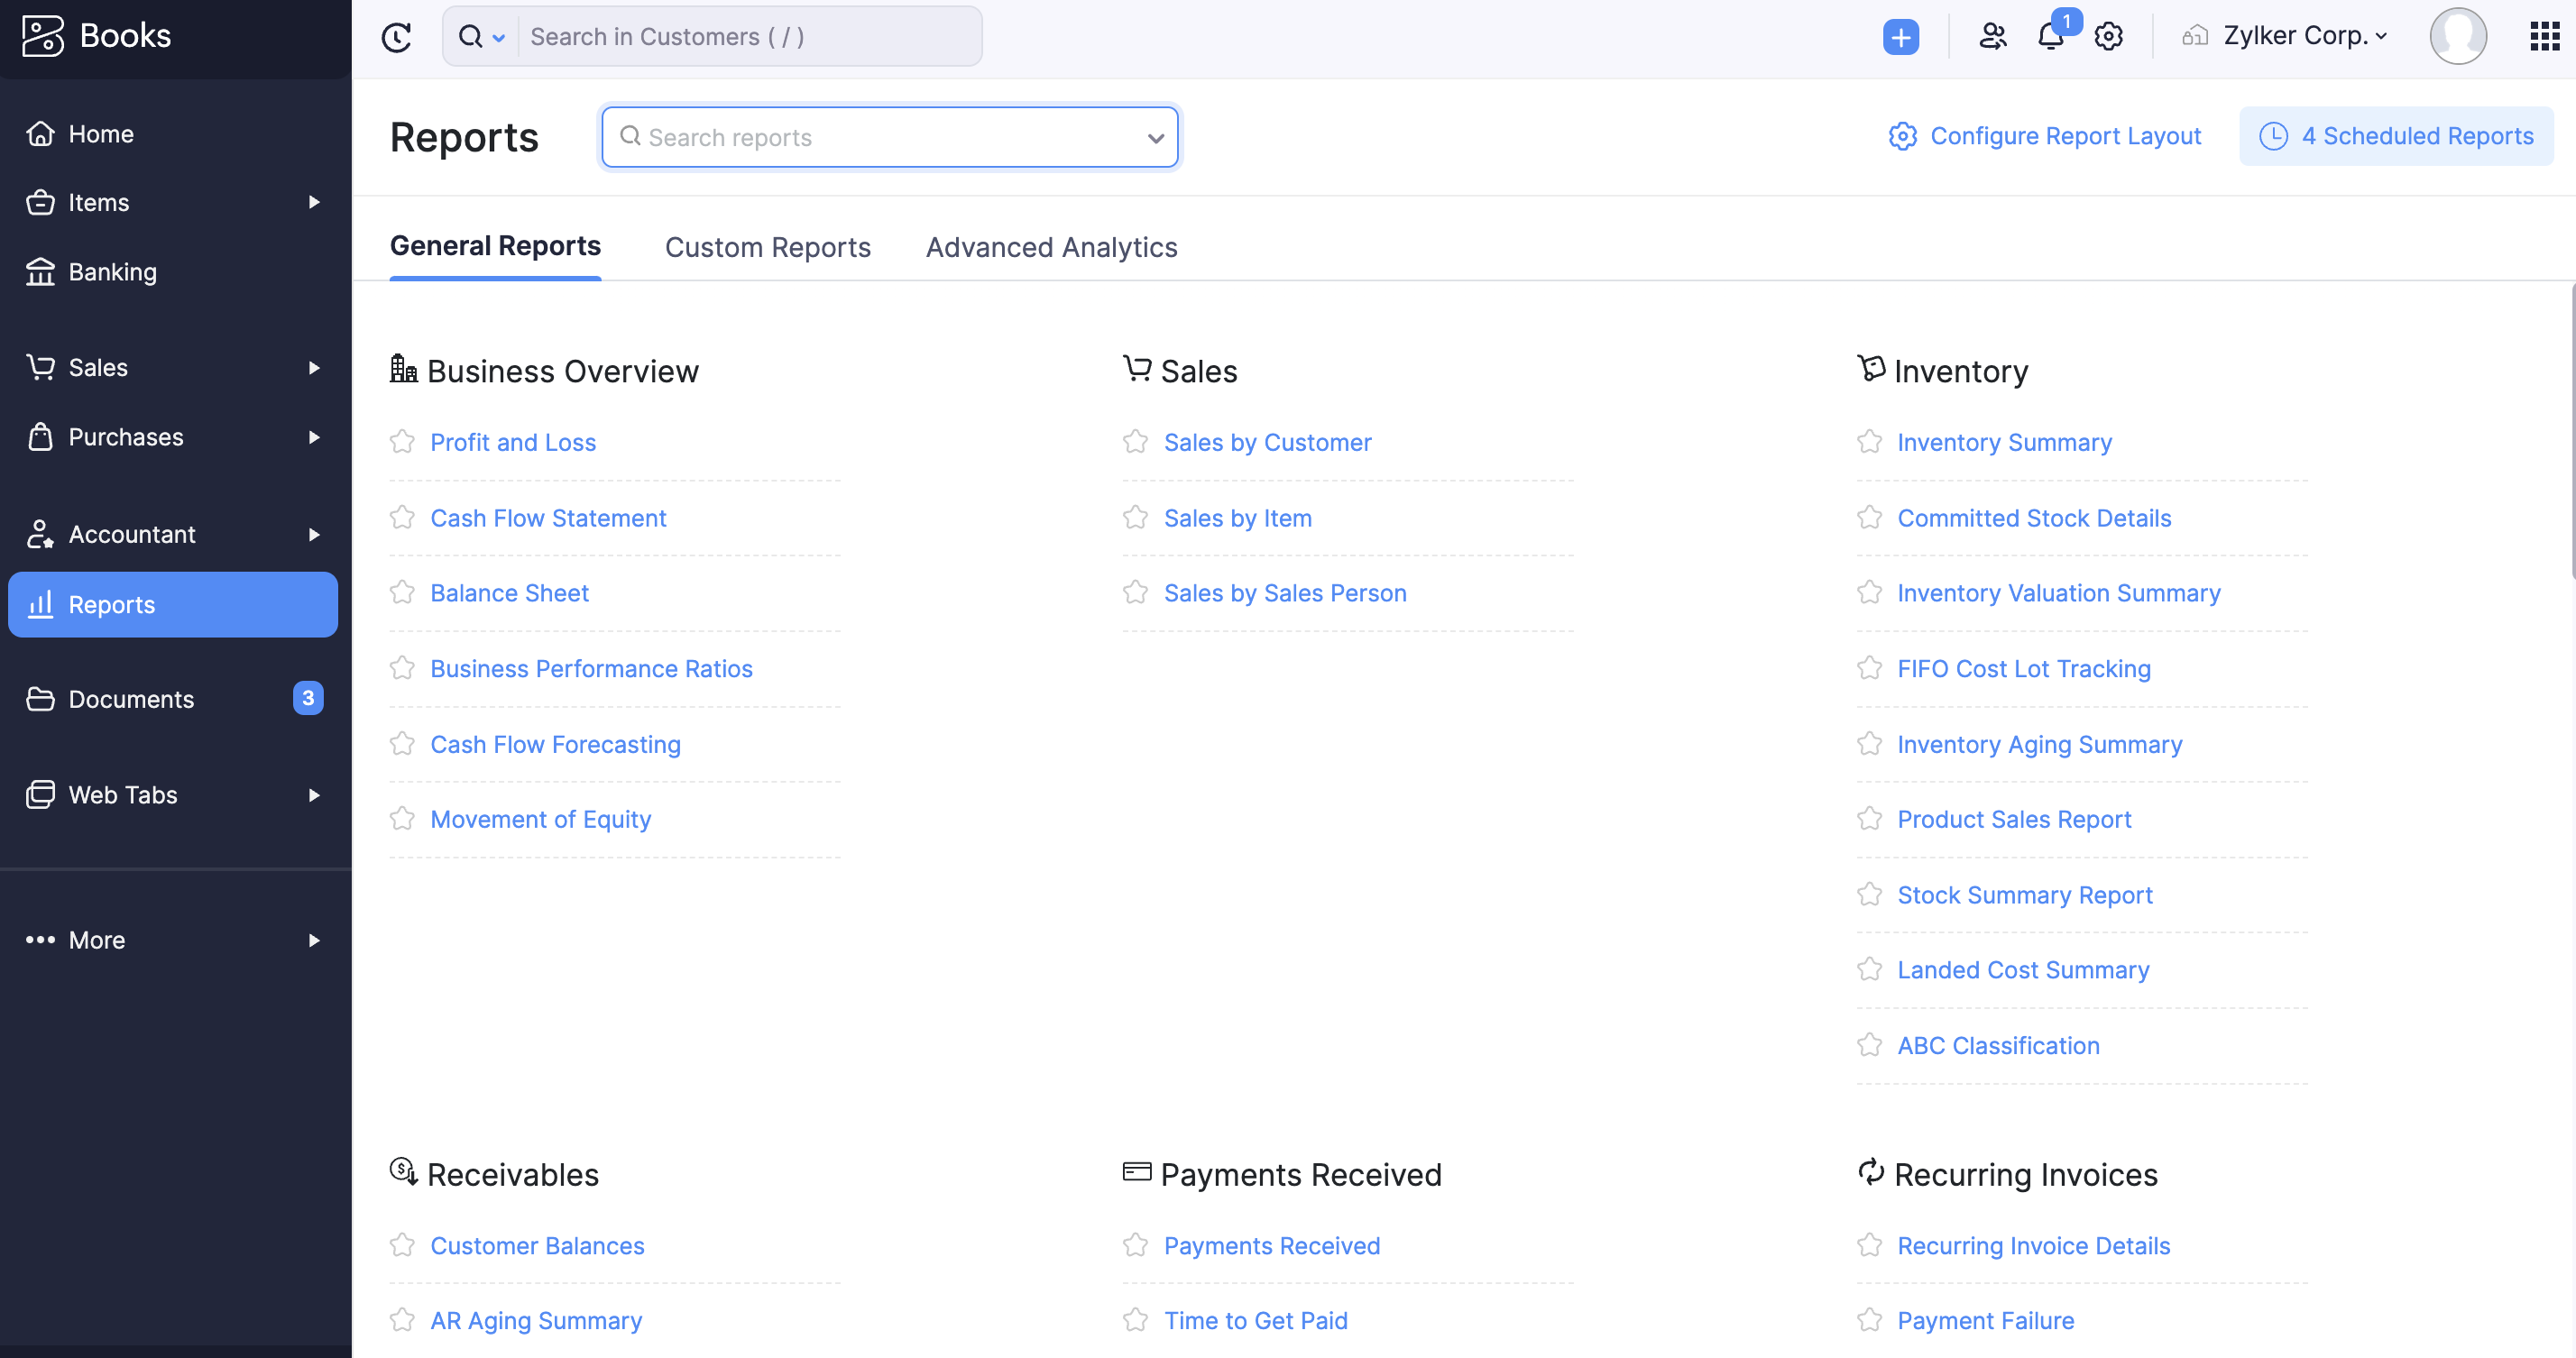Click the Configure Report Layout gear icon

pos(1901,136)
